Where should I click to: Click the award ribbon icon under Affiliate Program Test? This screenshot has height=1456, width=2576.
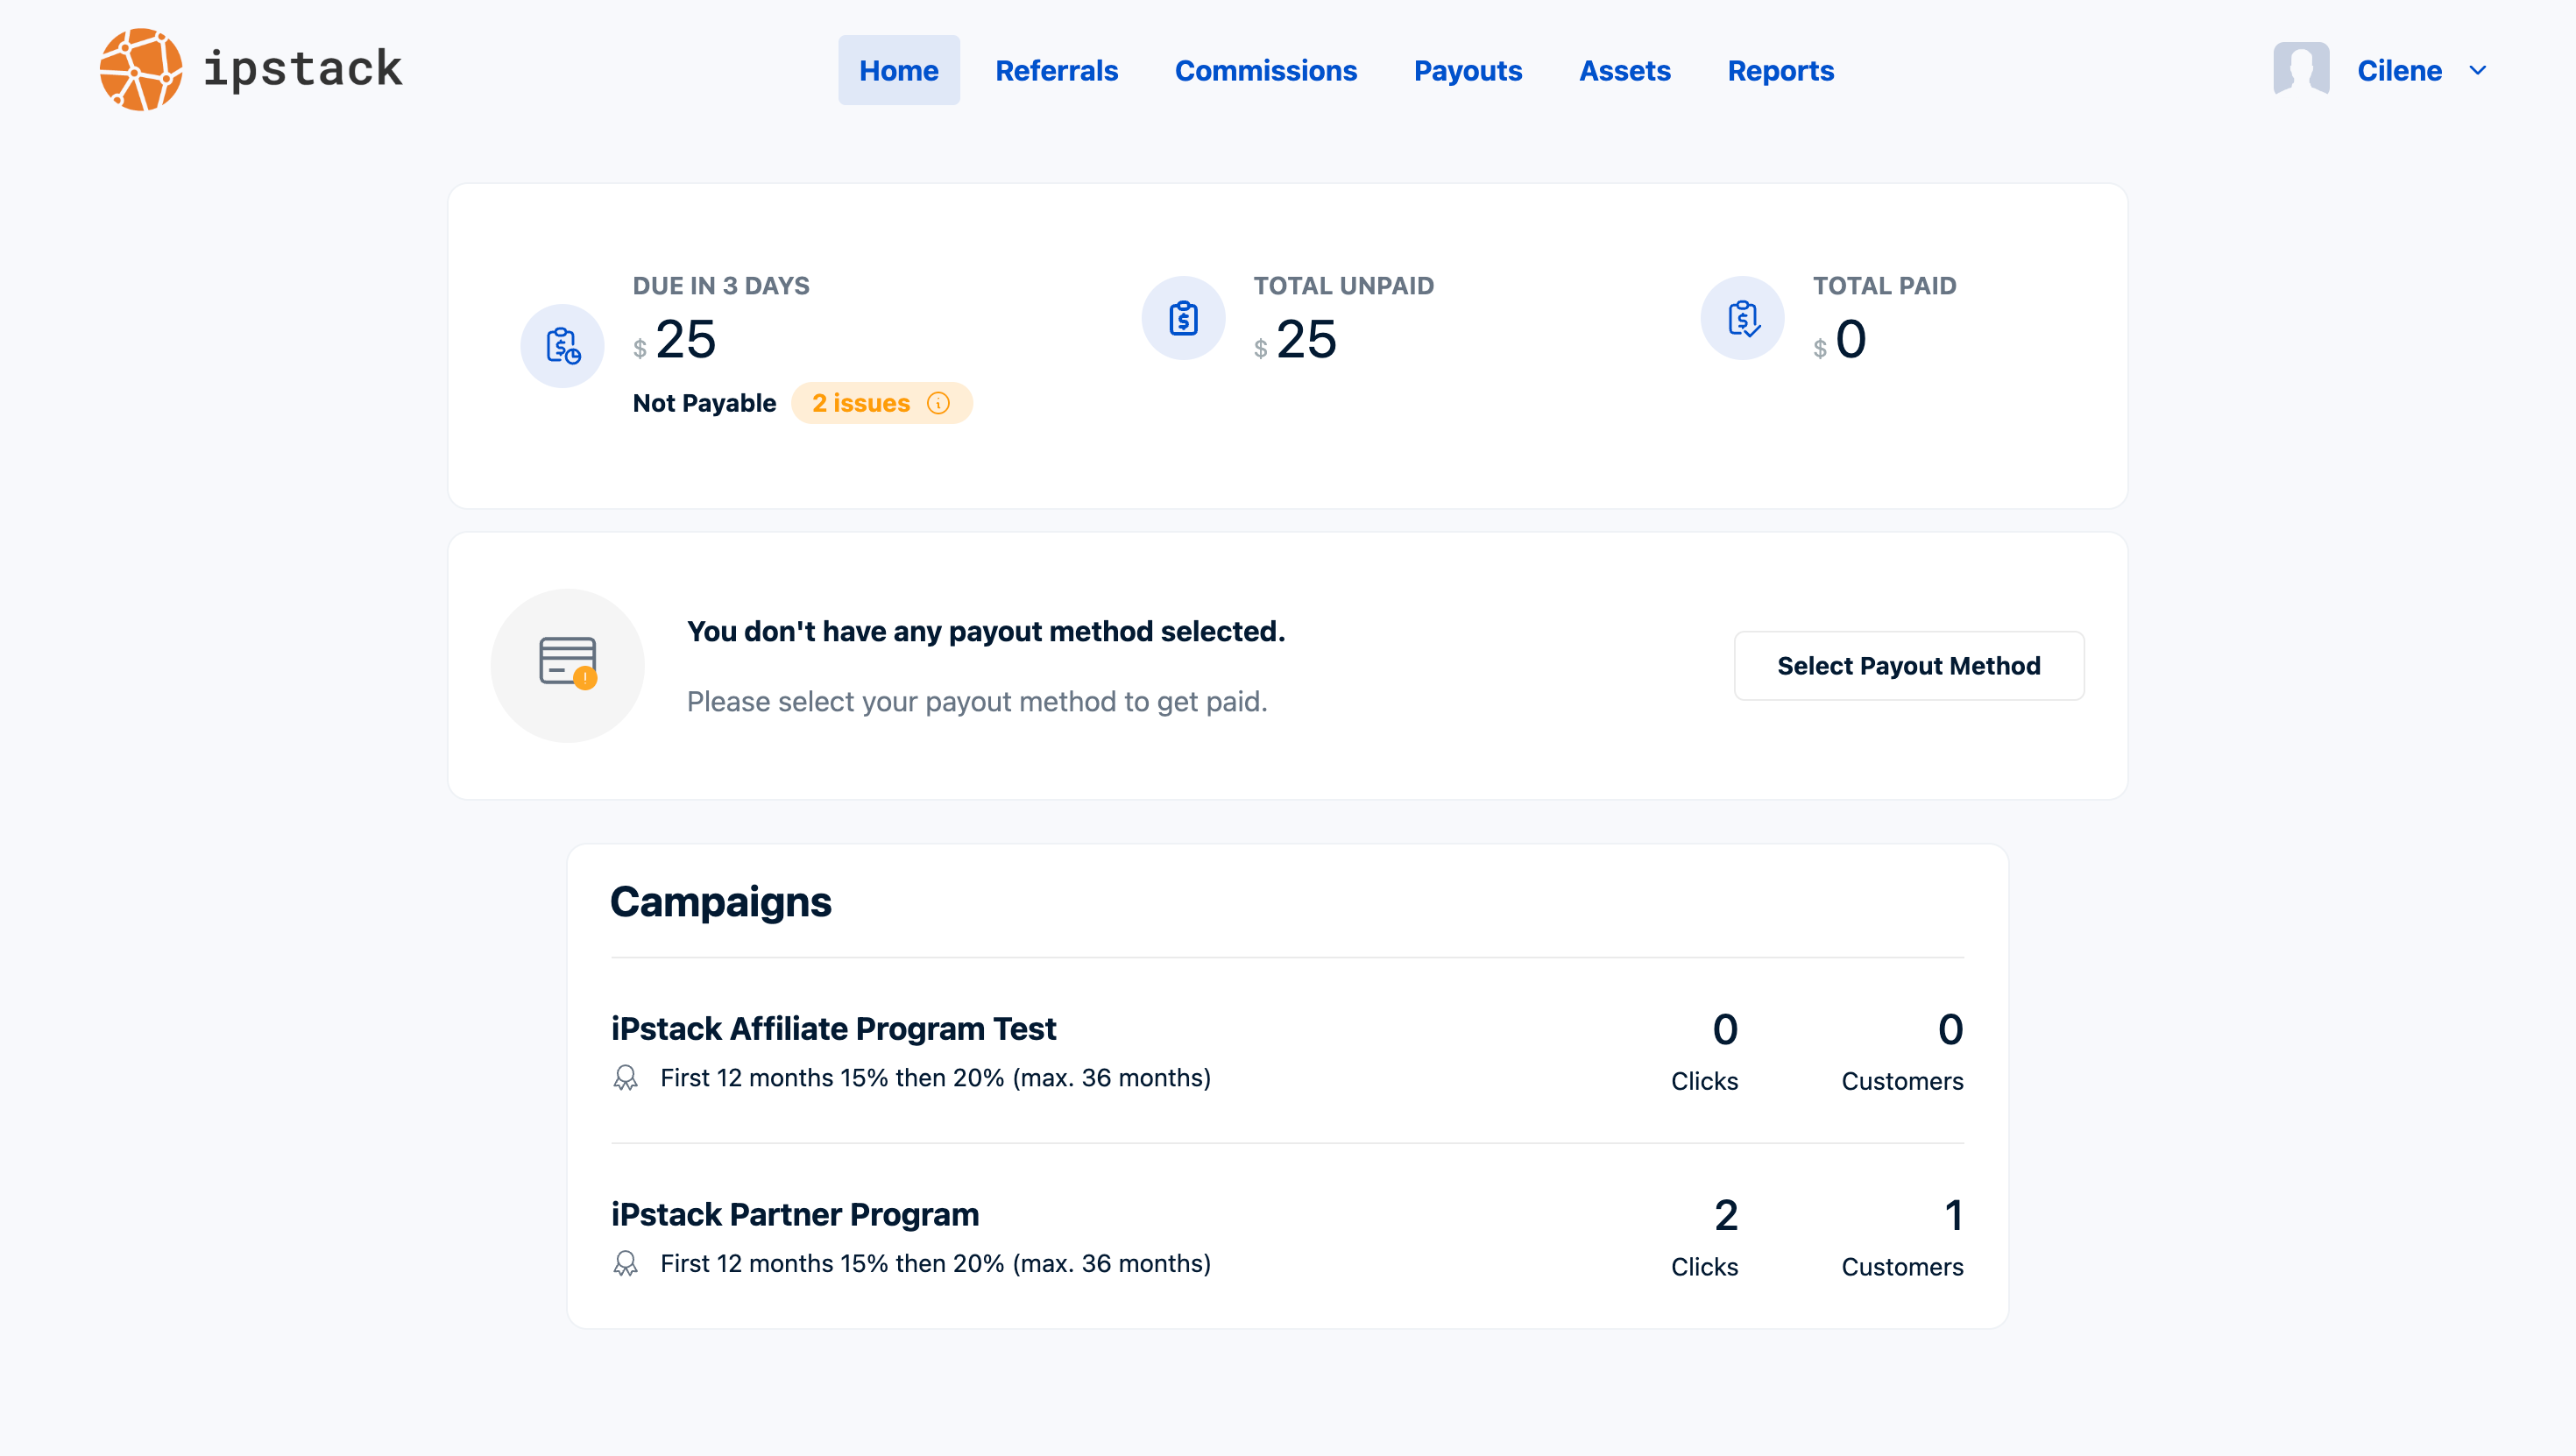[x=625, y=1078]
